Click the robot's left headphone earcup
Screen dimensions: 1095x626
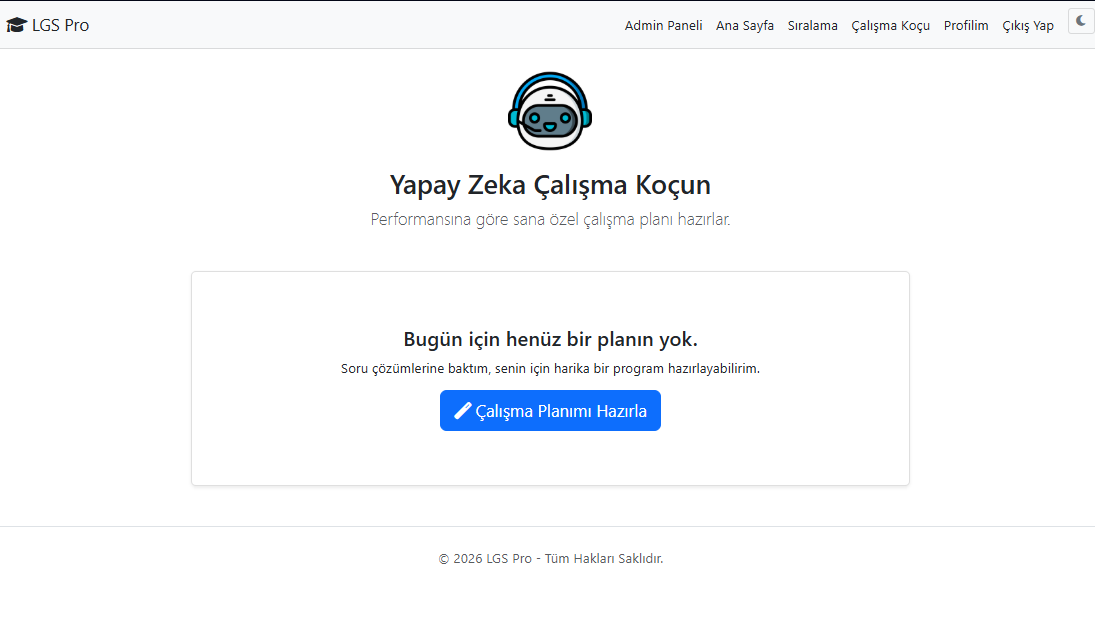coord(514,118)
